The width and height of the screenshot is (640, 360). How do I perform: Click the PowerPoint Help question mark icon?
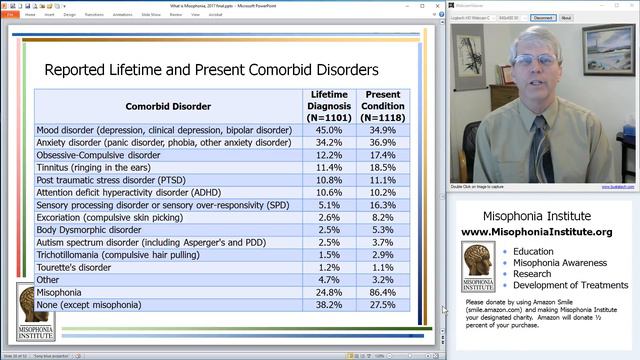coord(441,14)
